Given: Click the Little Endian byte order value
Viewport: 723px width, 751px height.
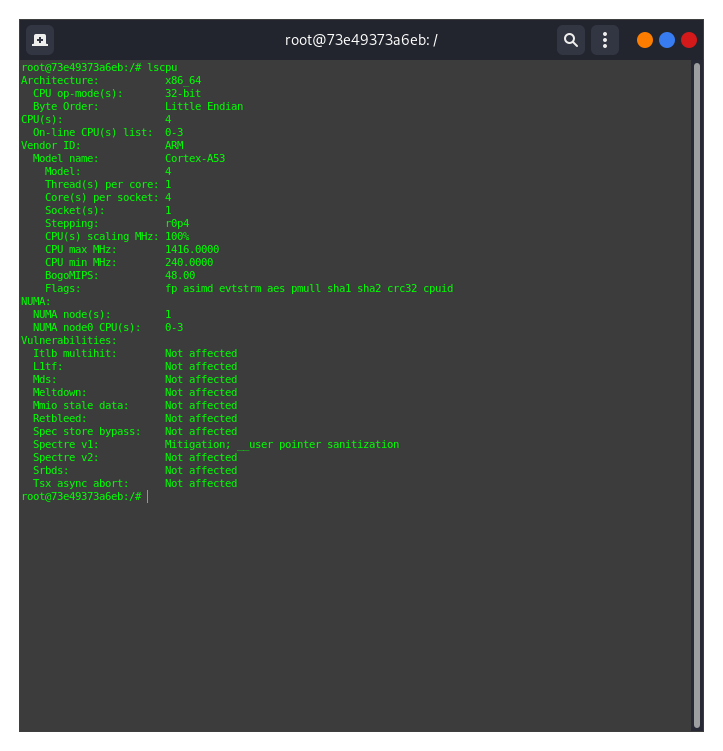Looking at the screenshot, I should (x=204, y=106).
